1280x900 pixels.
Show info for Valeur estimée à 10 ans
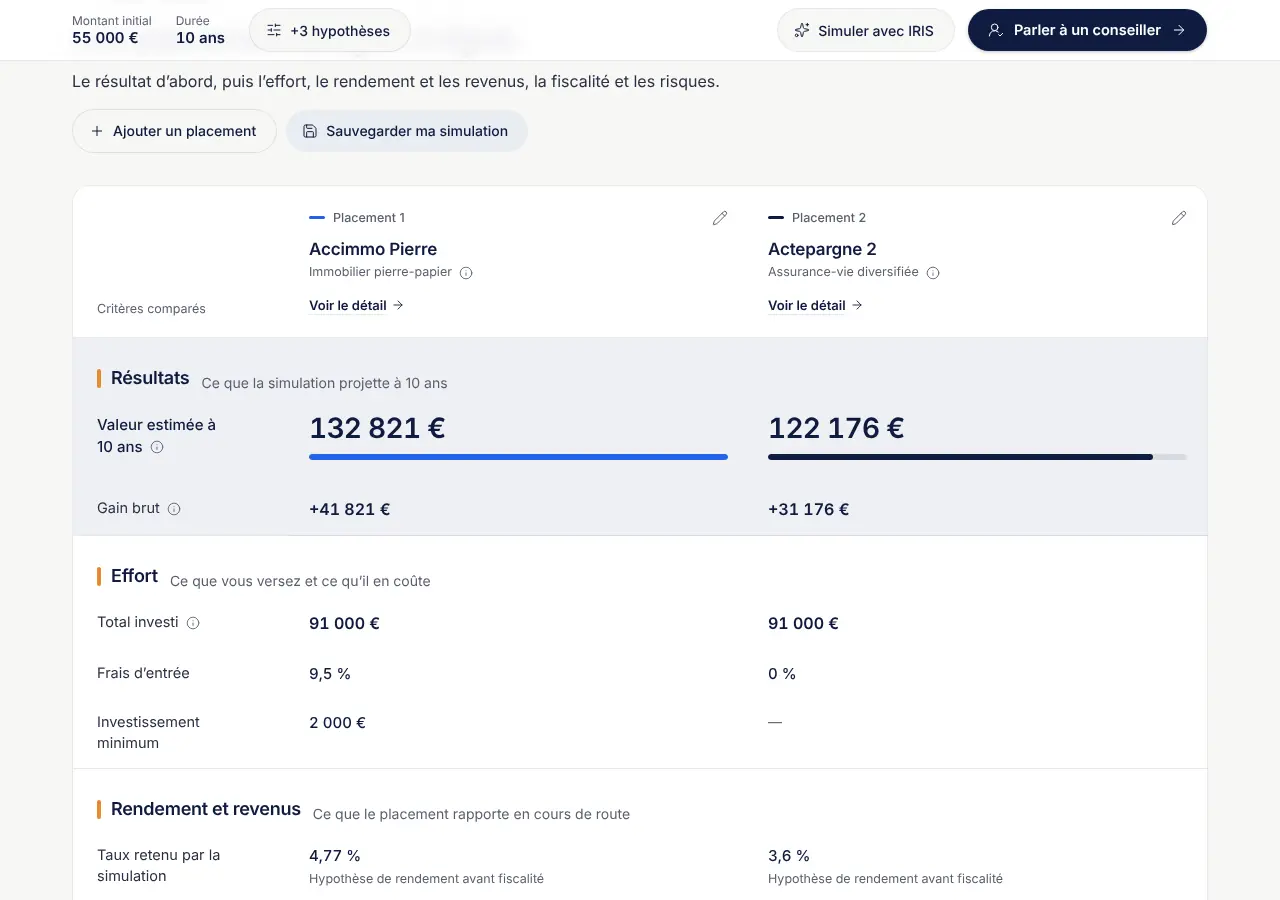click(x=157, y=447)
